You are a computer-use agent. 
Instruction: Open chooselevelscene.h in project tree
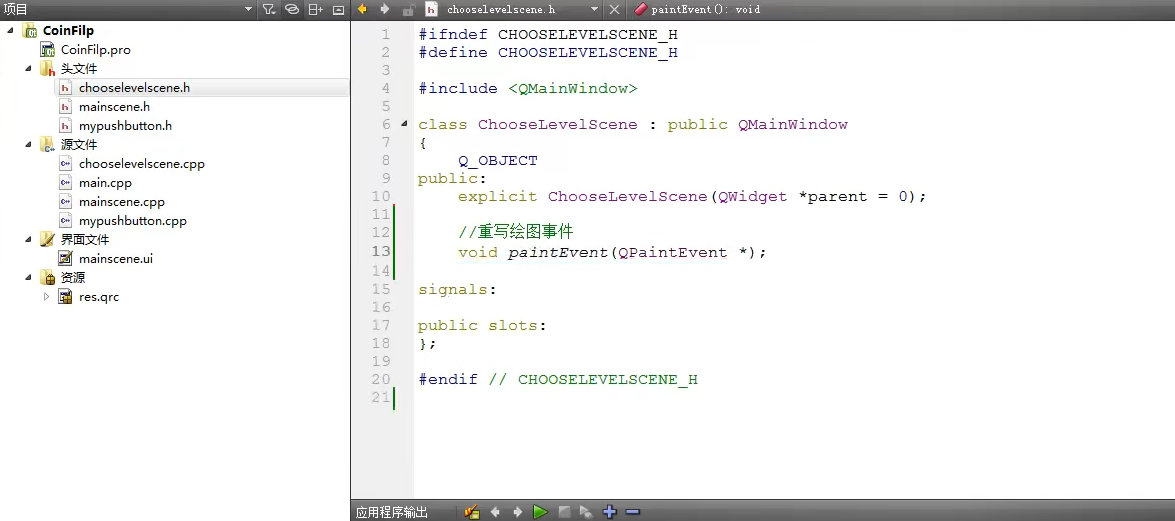click(134, 88)
